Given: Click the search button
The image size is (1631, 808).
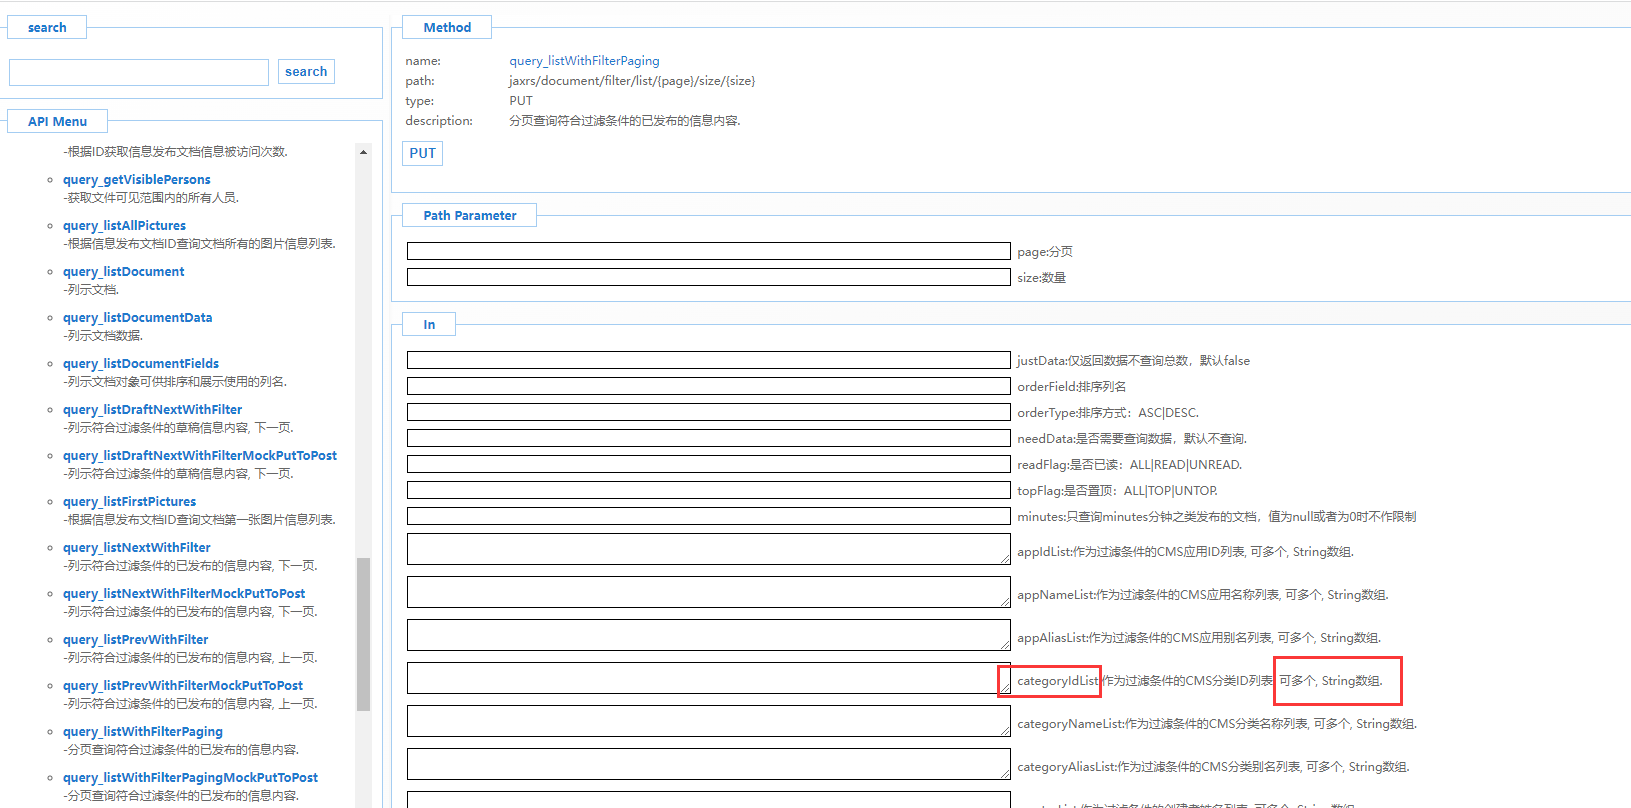Looking at the screenshot, I should point(306,72).
